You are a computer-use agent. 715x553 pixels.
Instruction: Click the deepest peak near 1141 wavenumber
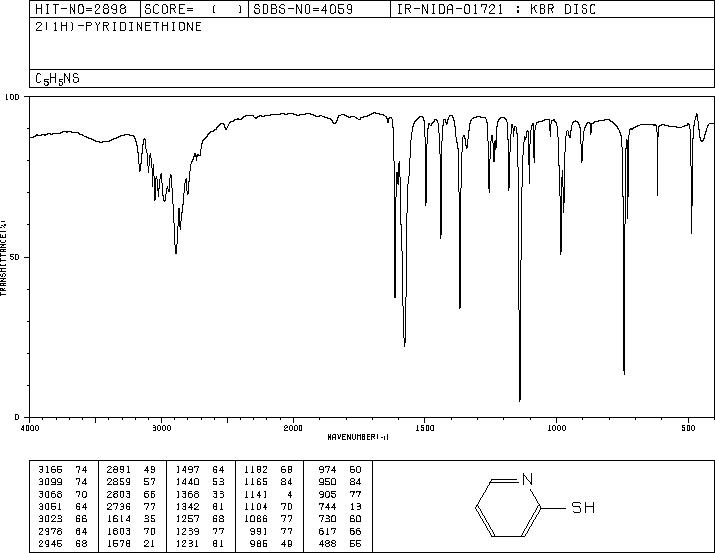(x=520, y=399)
